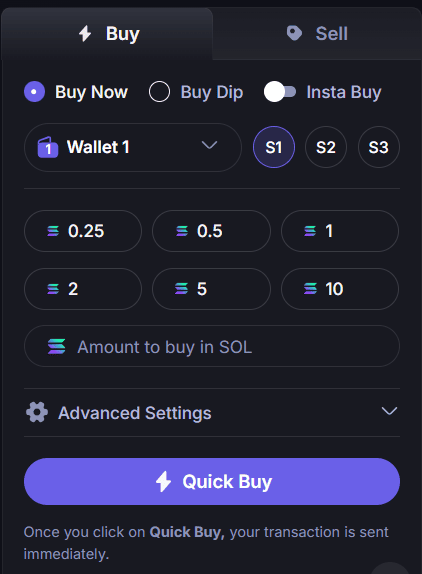This screenshot has height=574, width=422.
Task: Enable the Insta Buy toggle switch
Action: pos(280,92)
